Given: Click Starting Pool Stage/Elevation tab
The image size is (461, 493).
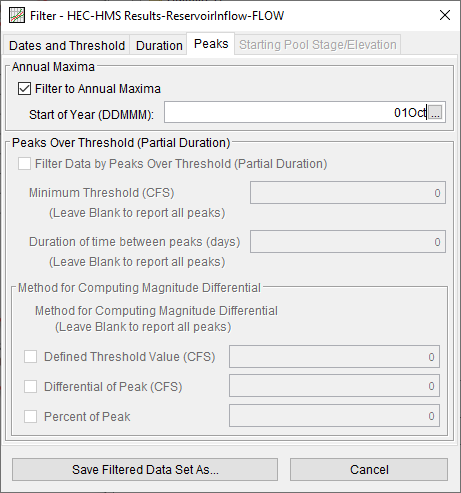Looking at the screenshot, I should pos(318,45).
